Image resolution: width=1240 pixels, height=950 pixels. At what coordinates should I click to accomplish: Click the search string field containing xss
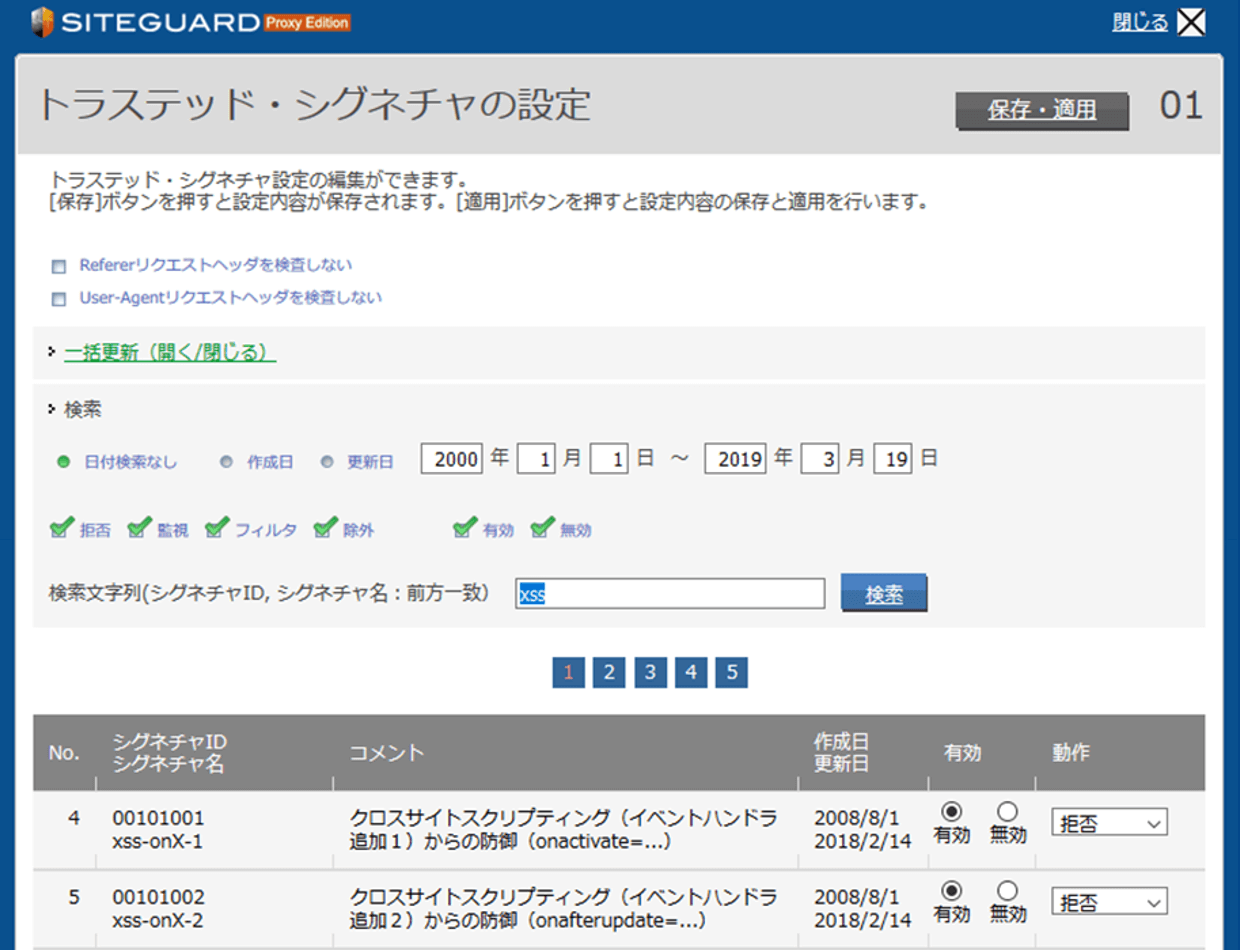pos(670,594)
